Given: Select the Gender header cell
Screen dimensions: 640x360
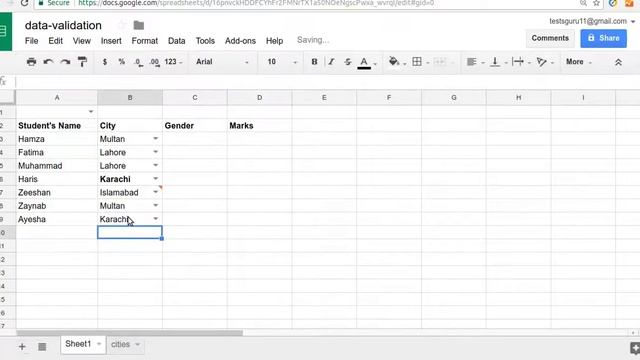Looking at the screenshot, I should point(195,125).
